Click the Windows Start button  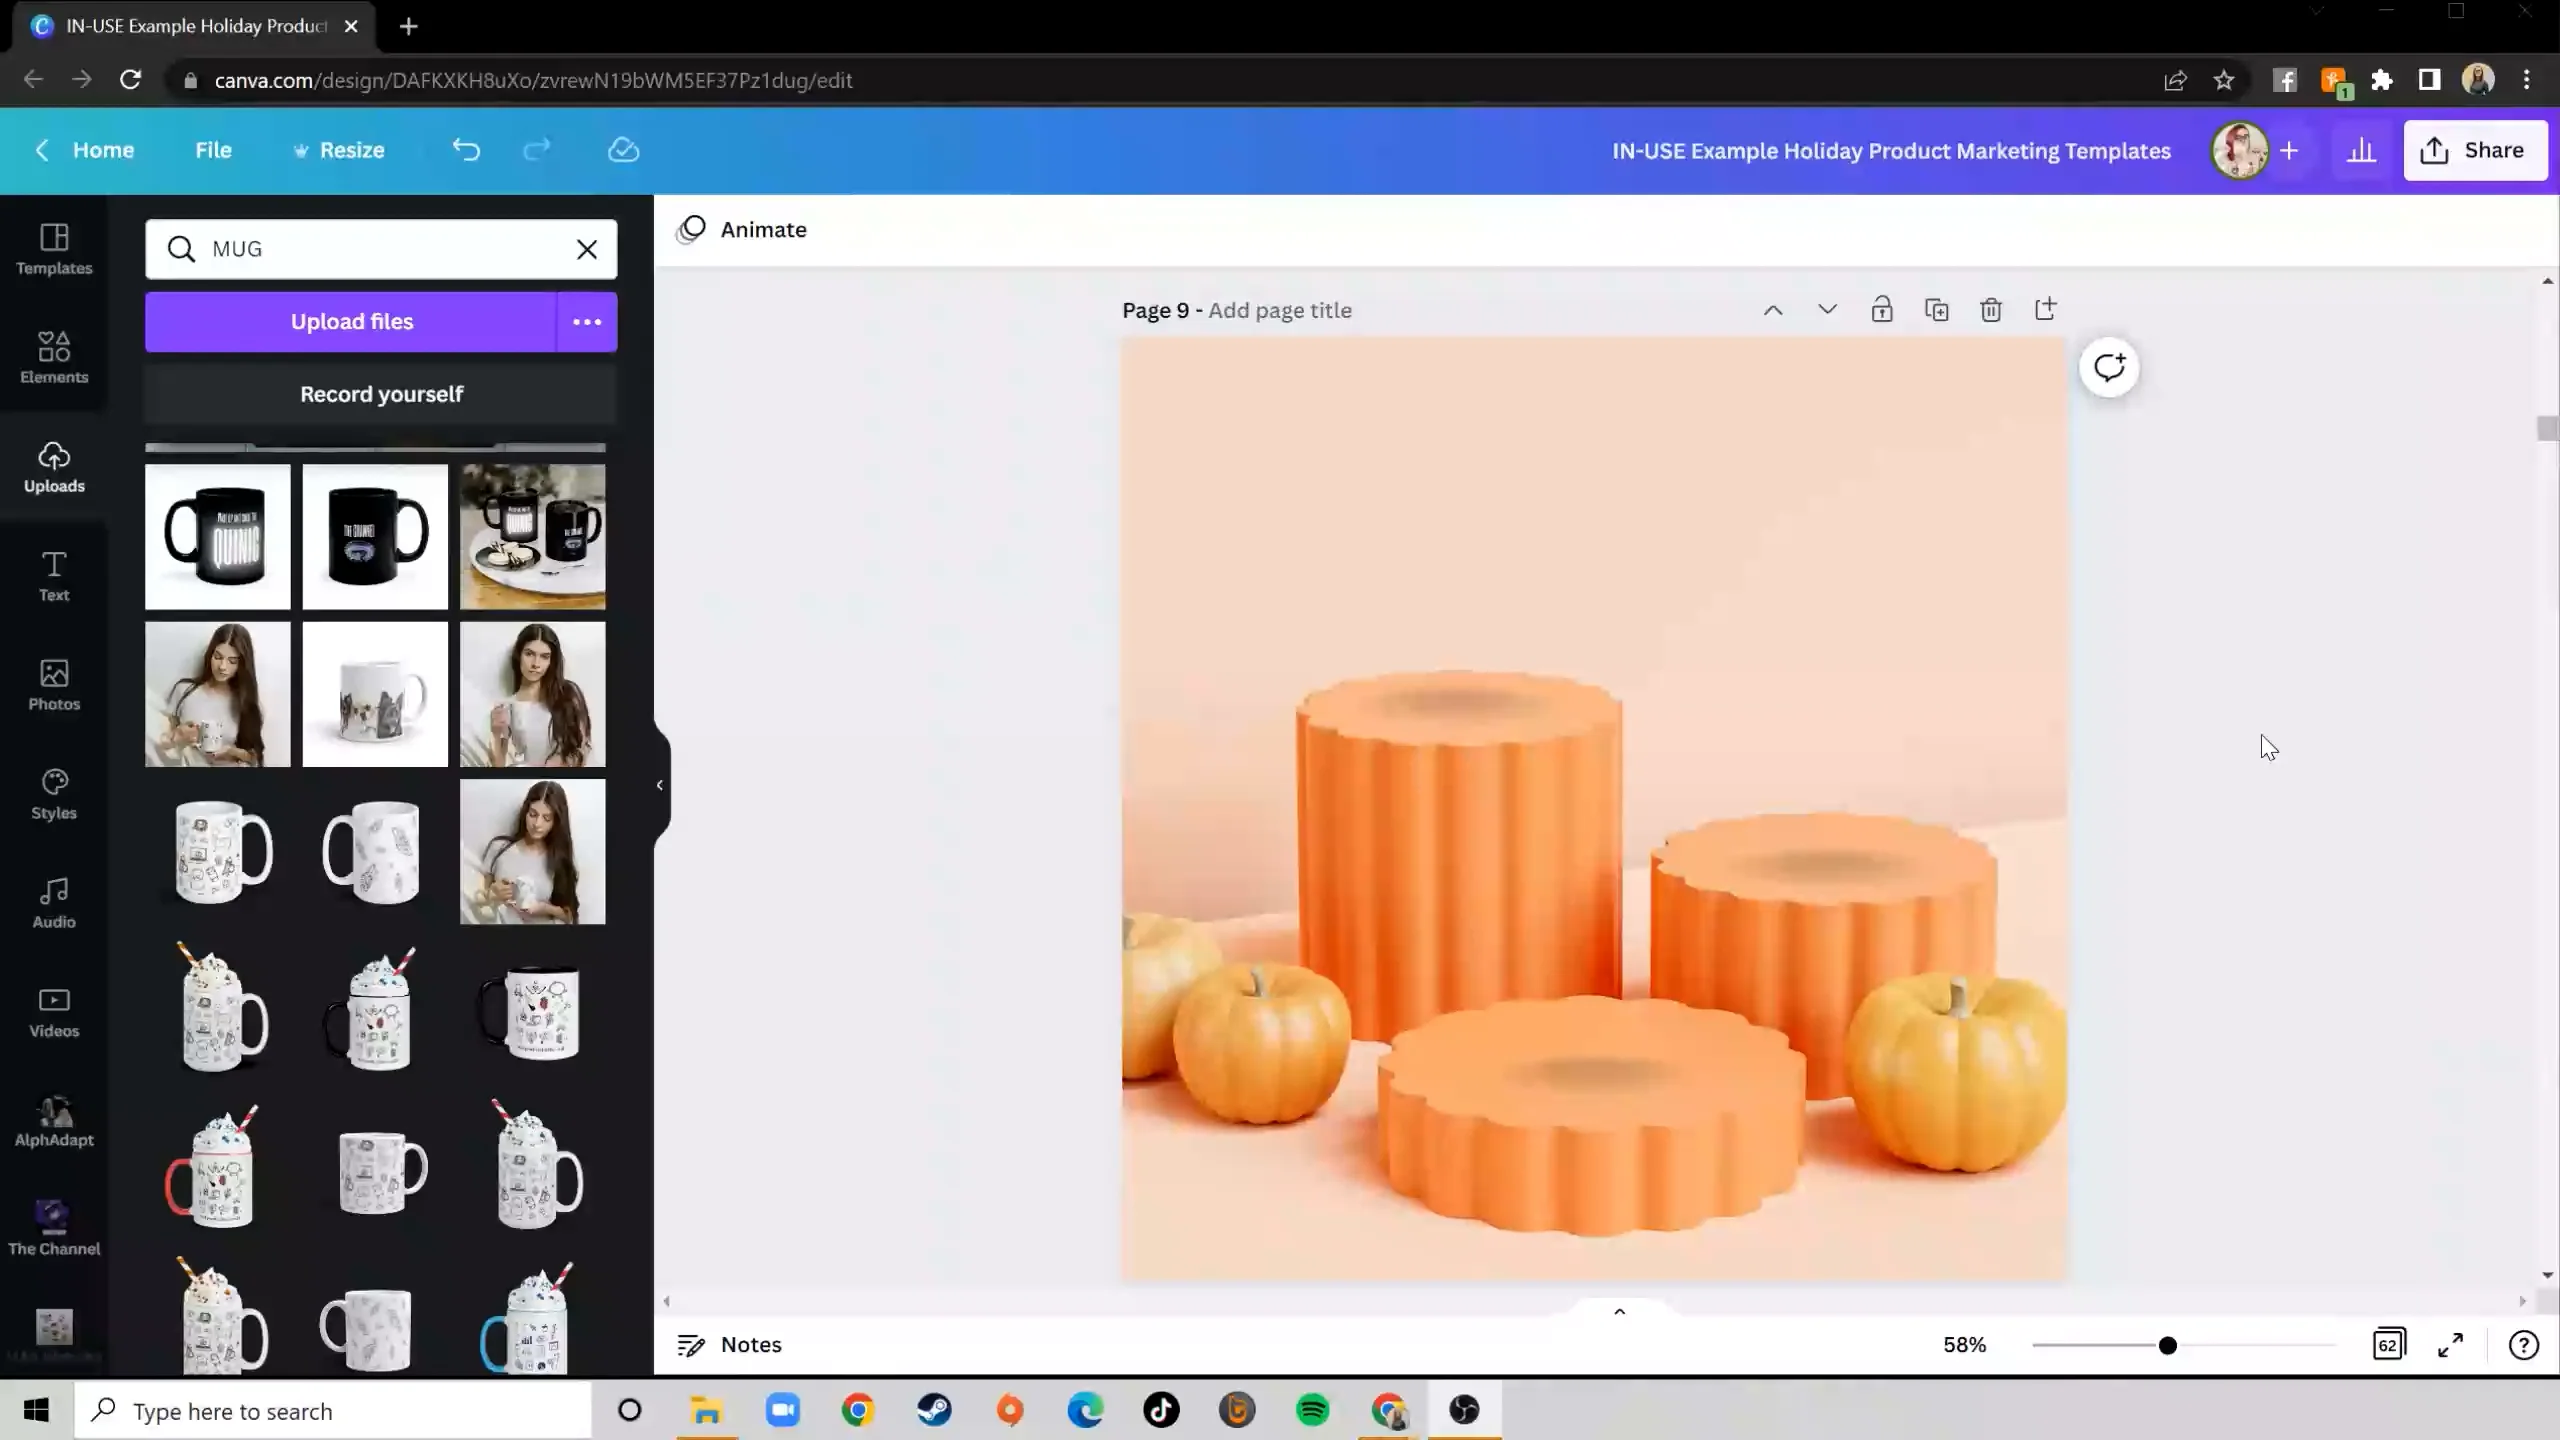click(36, 1410)
